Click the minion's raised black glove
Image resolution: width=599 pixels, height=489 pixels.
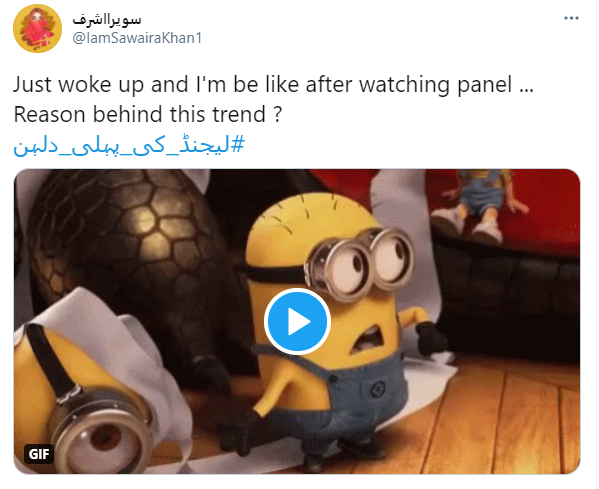point(432,338)
